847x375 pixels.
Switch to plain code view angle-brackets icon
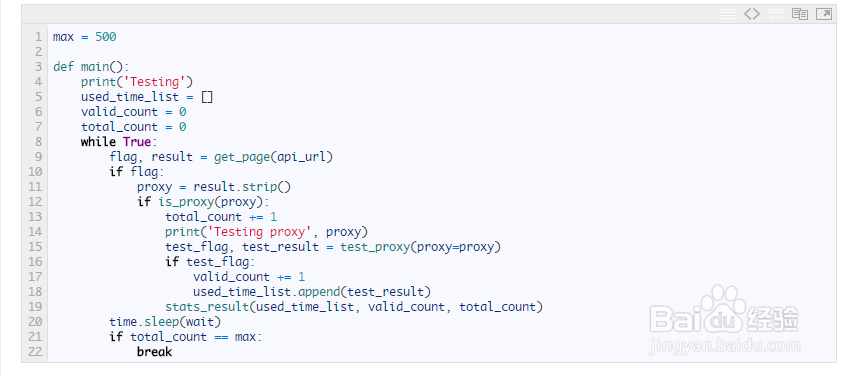[x=752, y=14]
